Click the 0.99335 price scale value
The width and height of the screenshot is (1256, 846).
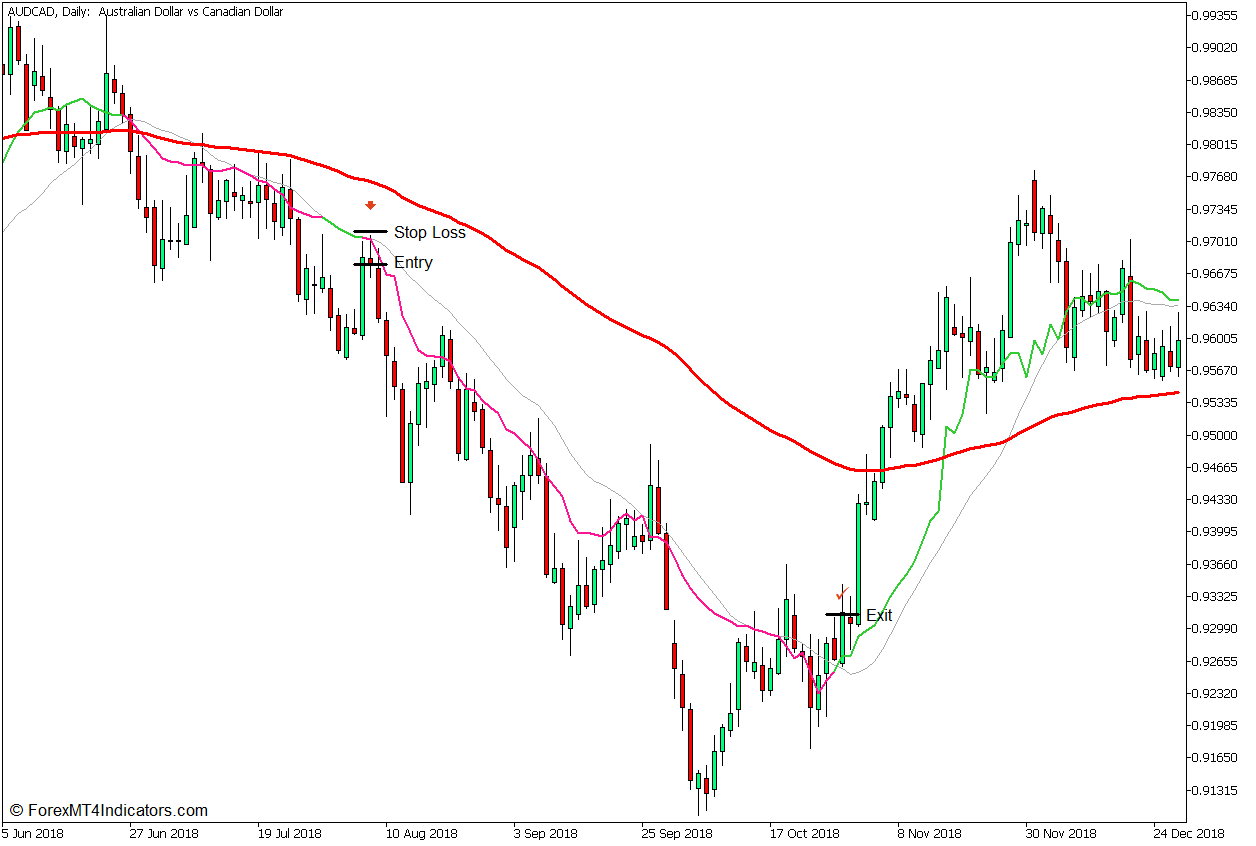click(1213, 15)
